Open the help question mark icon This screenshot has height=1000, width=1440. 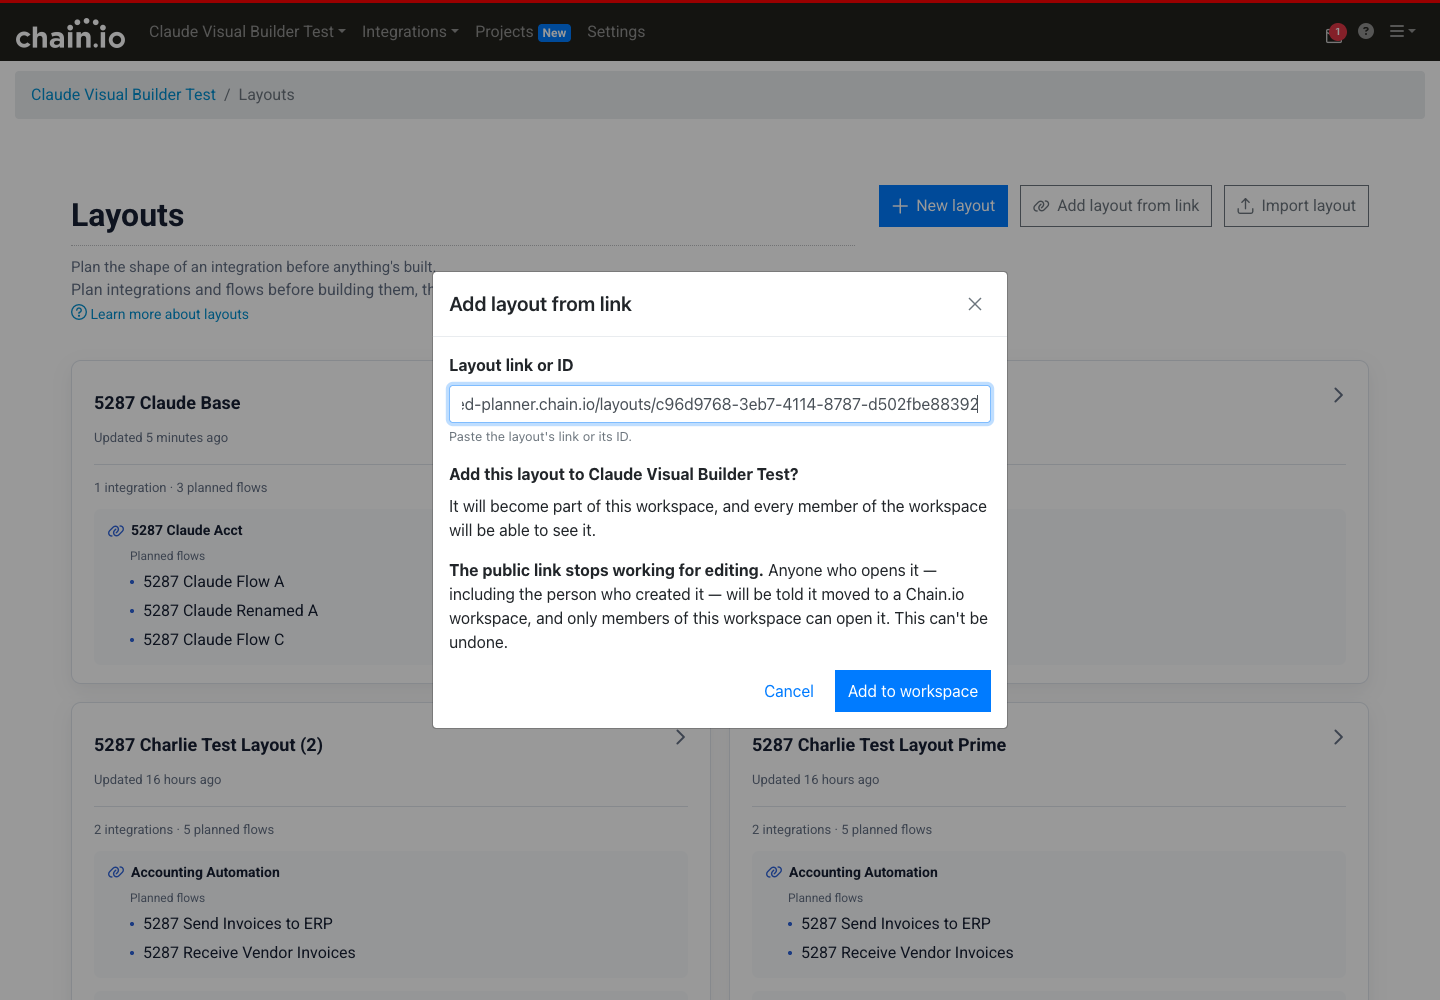coord(1366,31)
